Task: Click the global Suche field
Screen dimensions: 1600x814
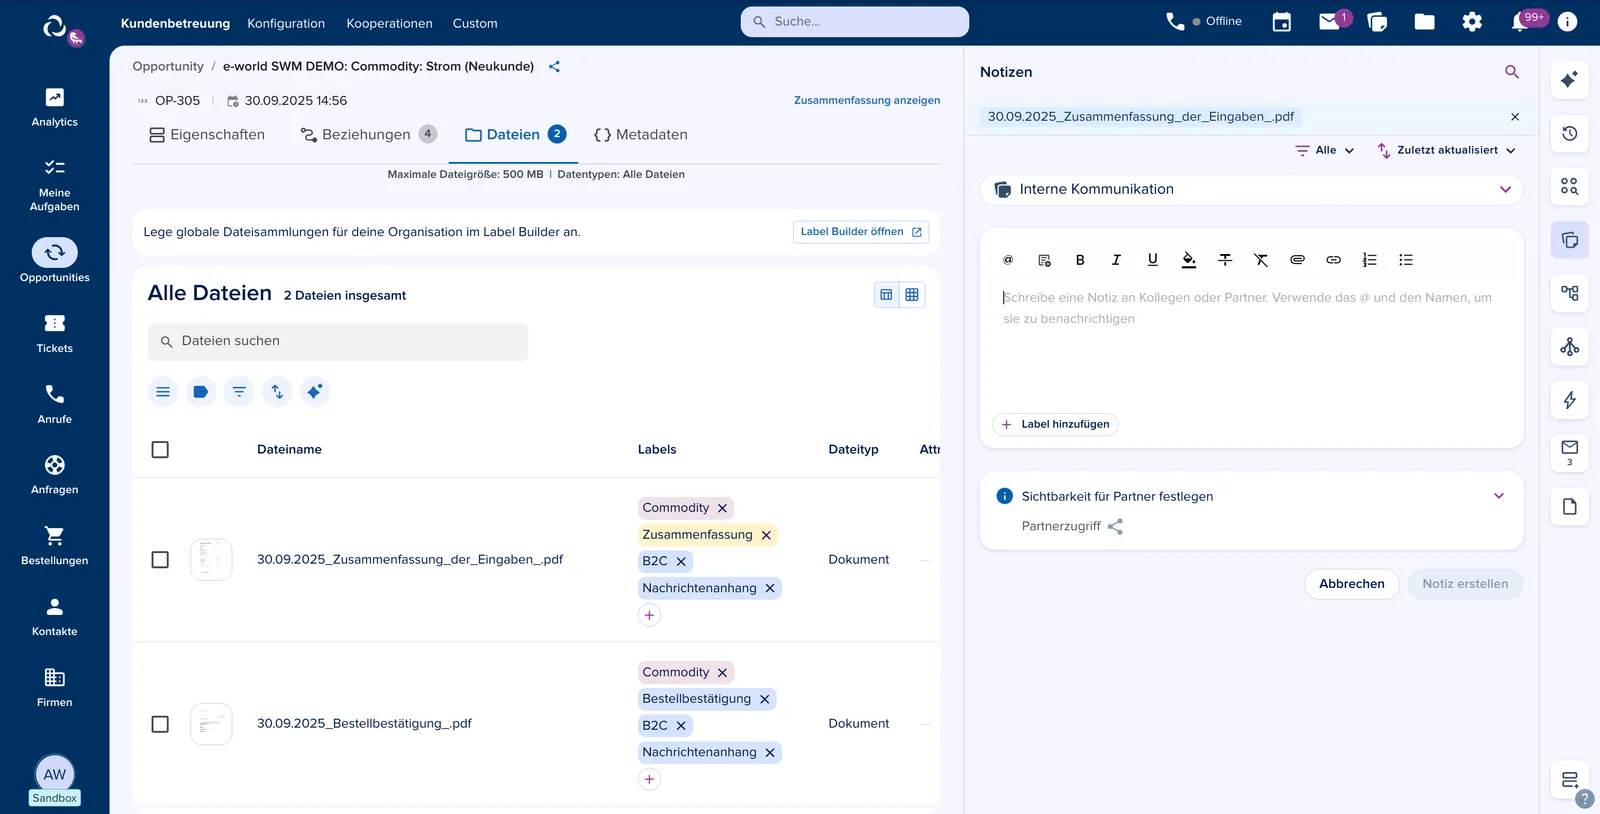Action: (x=855, y=22)
